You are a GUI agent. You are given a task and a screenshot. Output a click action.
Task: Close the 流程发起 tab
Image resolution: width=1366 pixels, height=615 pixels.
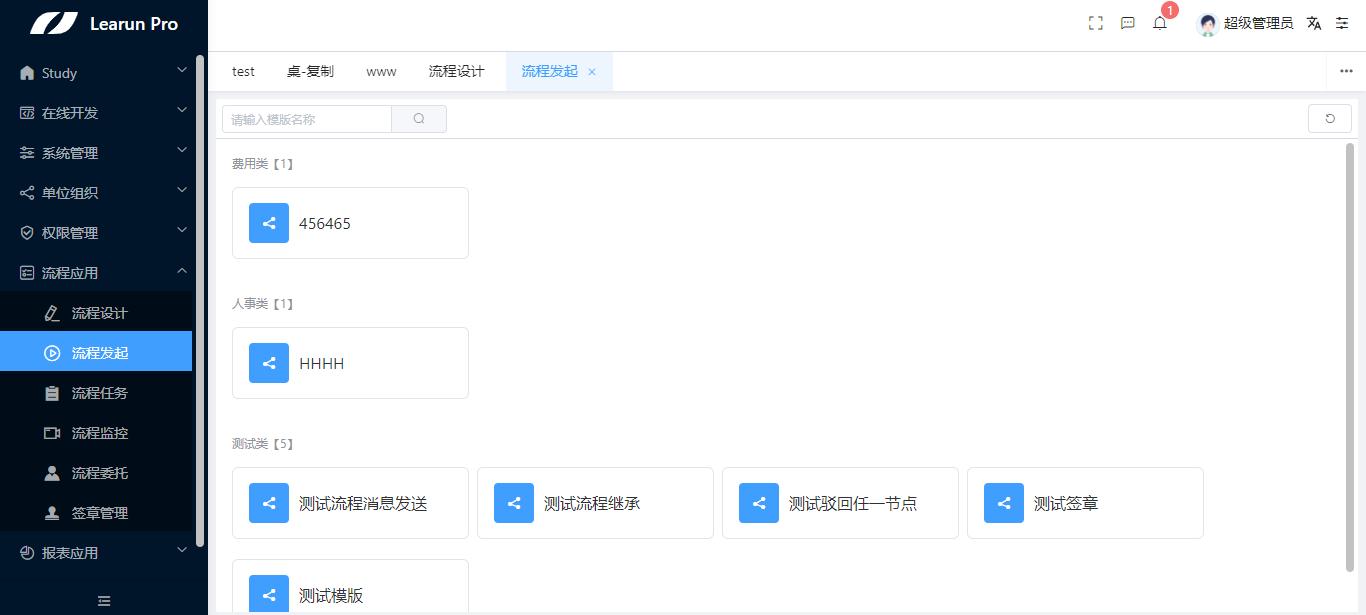(592, 71)
